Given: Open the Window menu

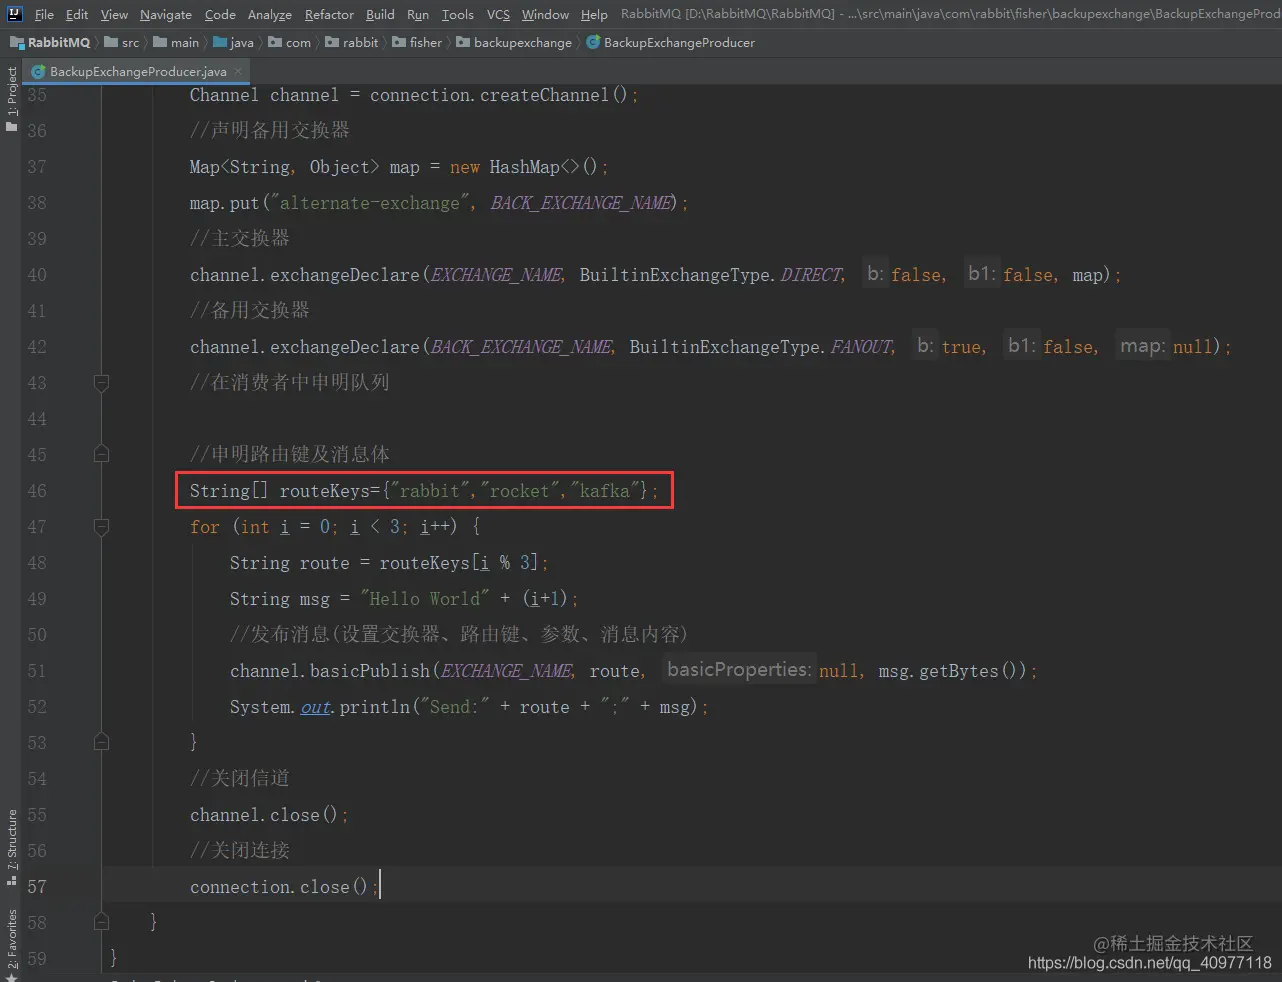Looking at the screenshot, I should tap(545, 14).
